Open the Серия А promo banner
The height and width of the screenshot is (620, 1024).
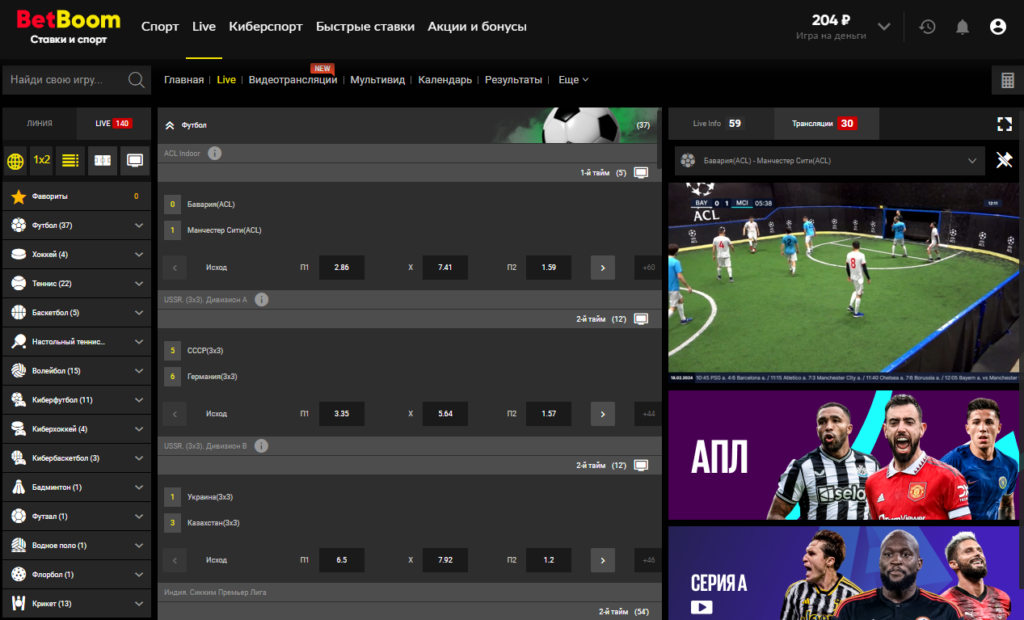tap(844, 573)
